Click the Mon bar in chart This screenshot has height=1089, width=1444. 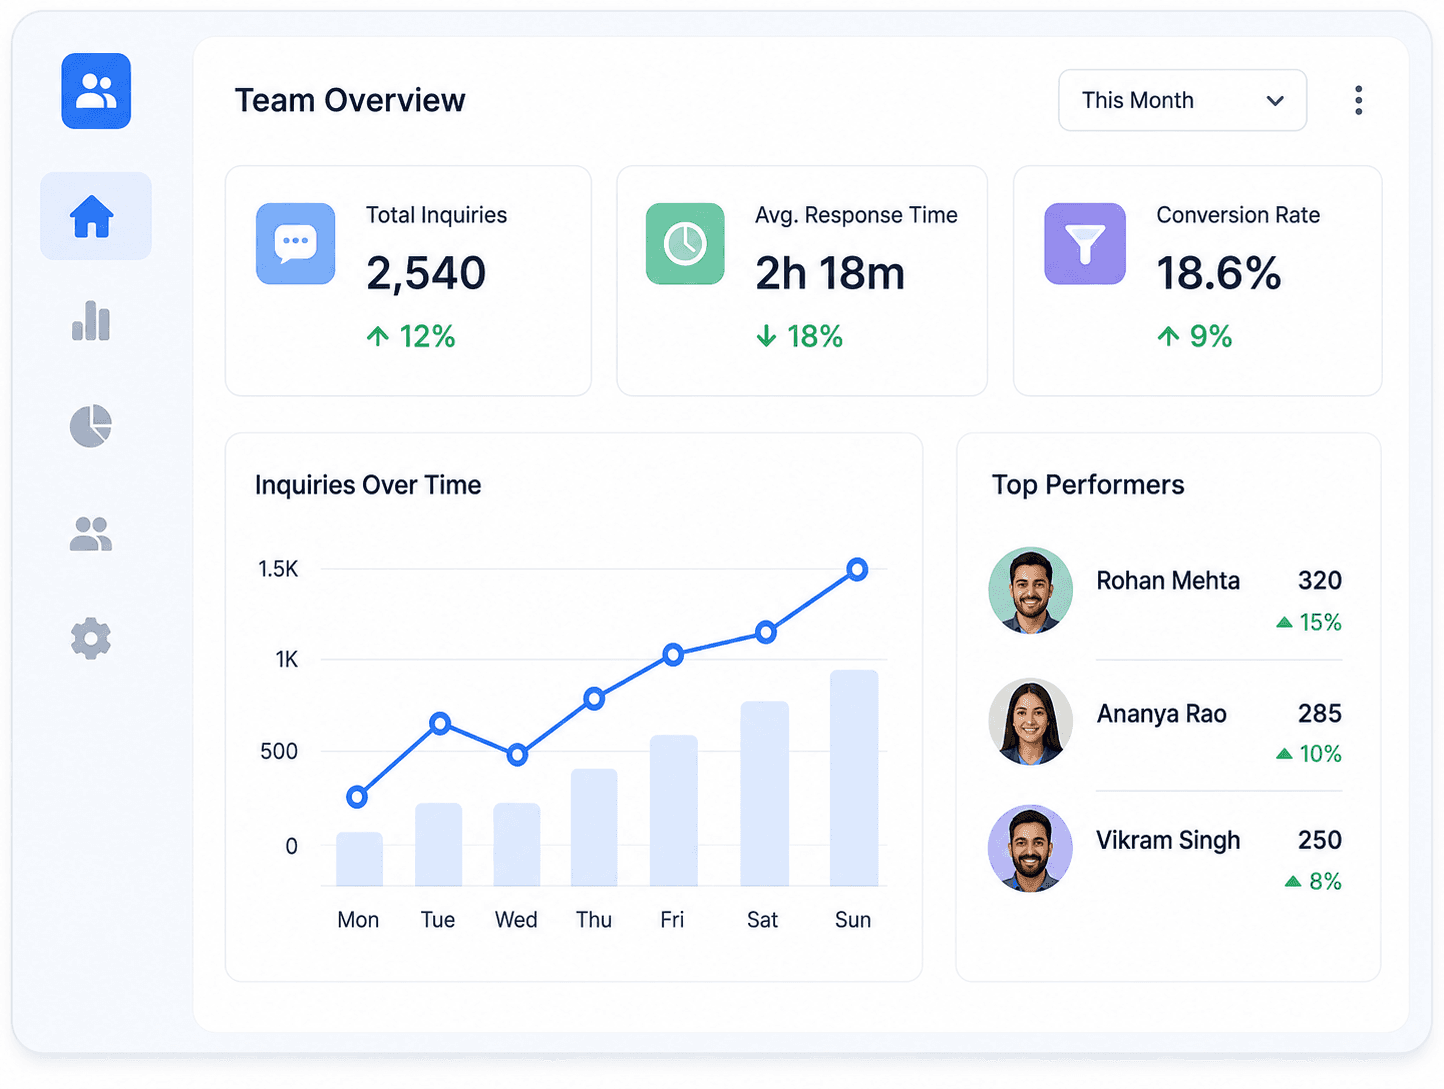(x=359, y=859)
